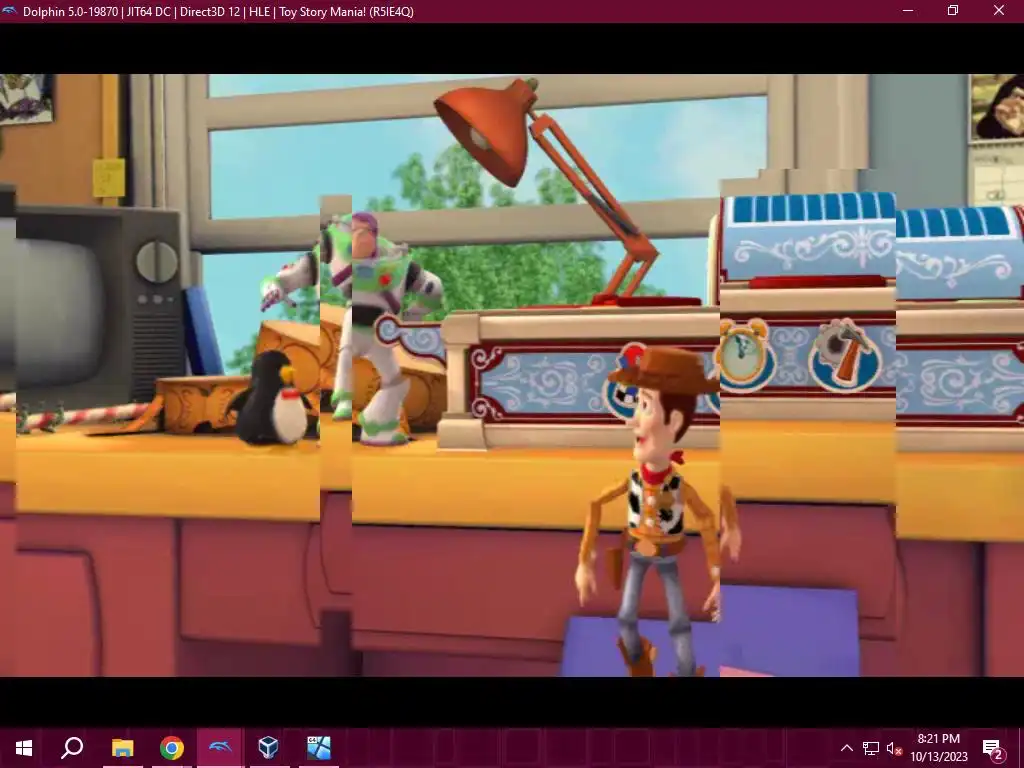Open network status in system tray
1024x768 pixels.
[x=871, y=748]
